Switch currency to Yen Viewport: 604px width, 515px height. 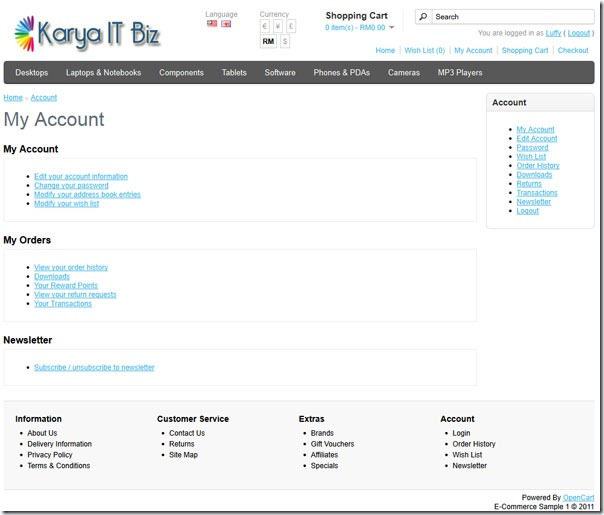point(278,26)
